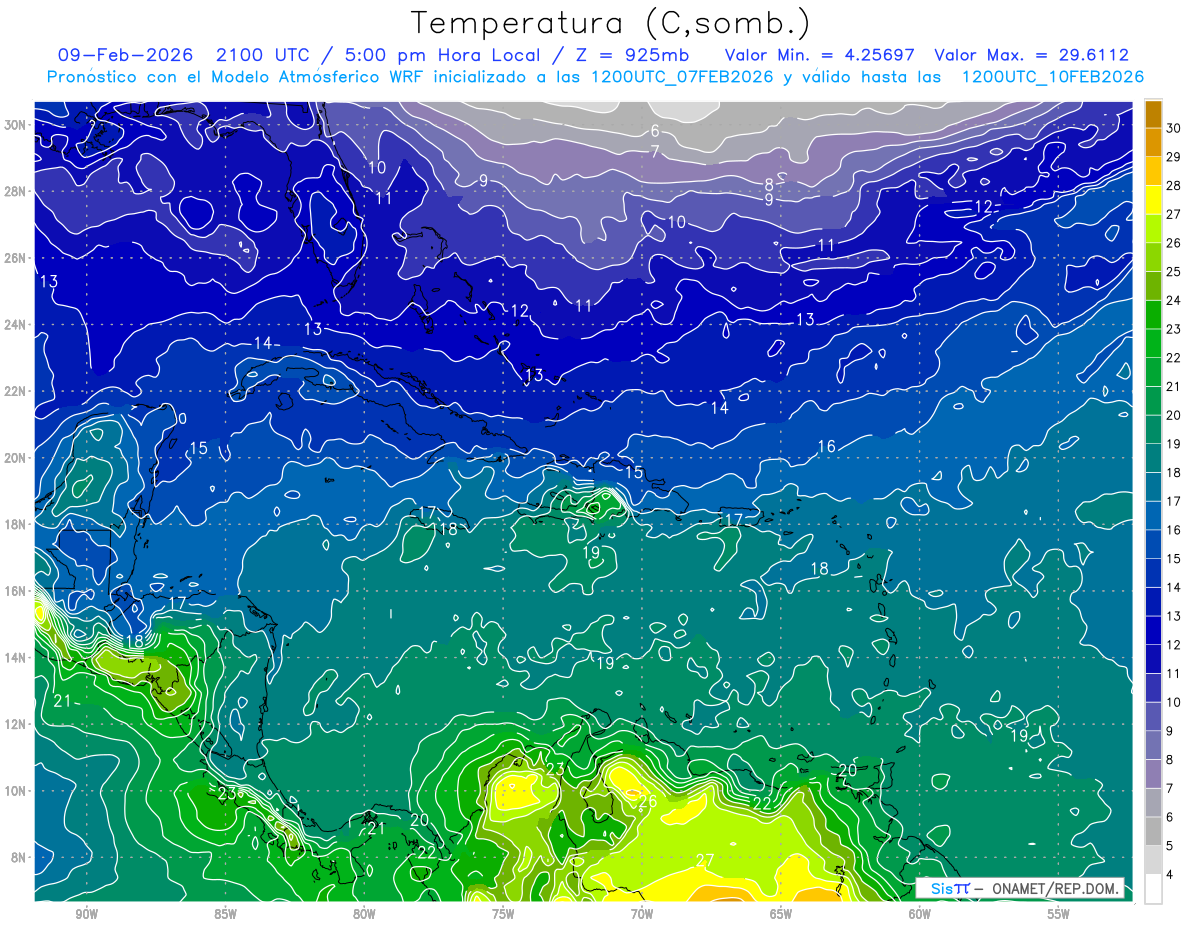Click the "26N" latitude label
The width and height of the screenshot is (1200, 927).
16,258
